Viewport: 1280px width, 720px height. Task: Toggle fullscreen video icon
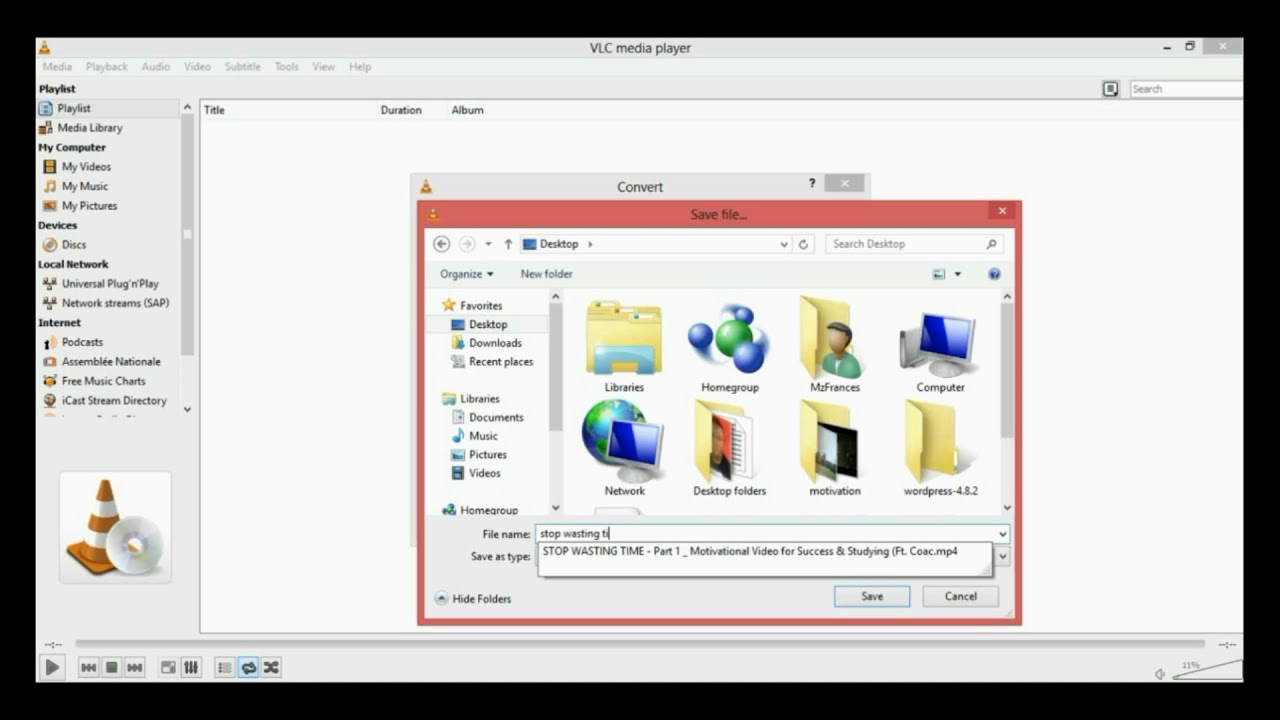pyautogui.click(x=168, y=667)
